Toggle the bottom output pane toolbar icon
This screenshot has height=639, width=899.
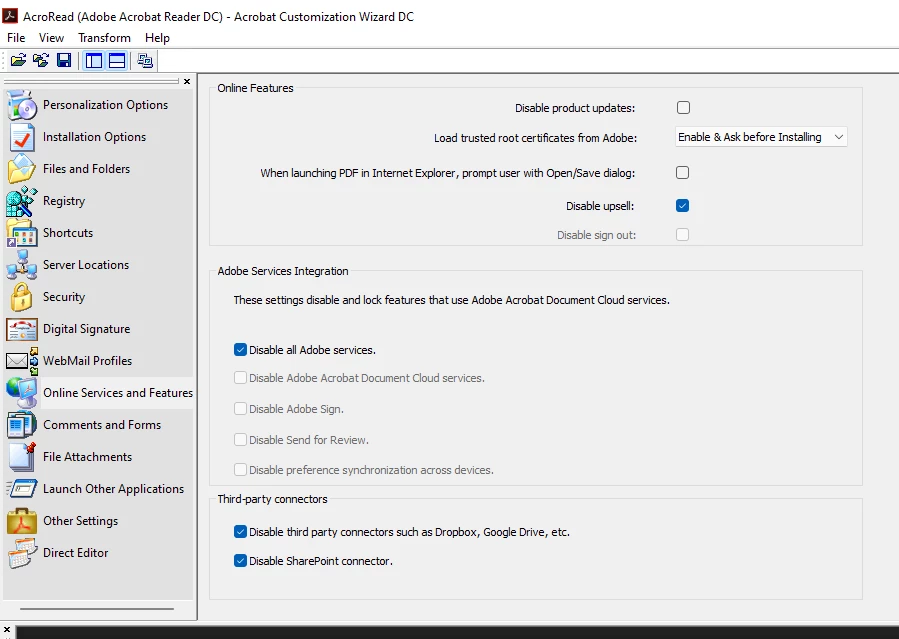117,60
